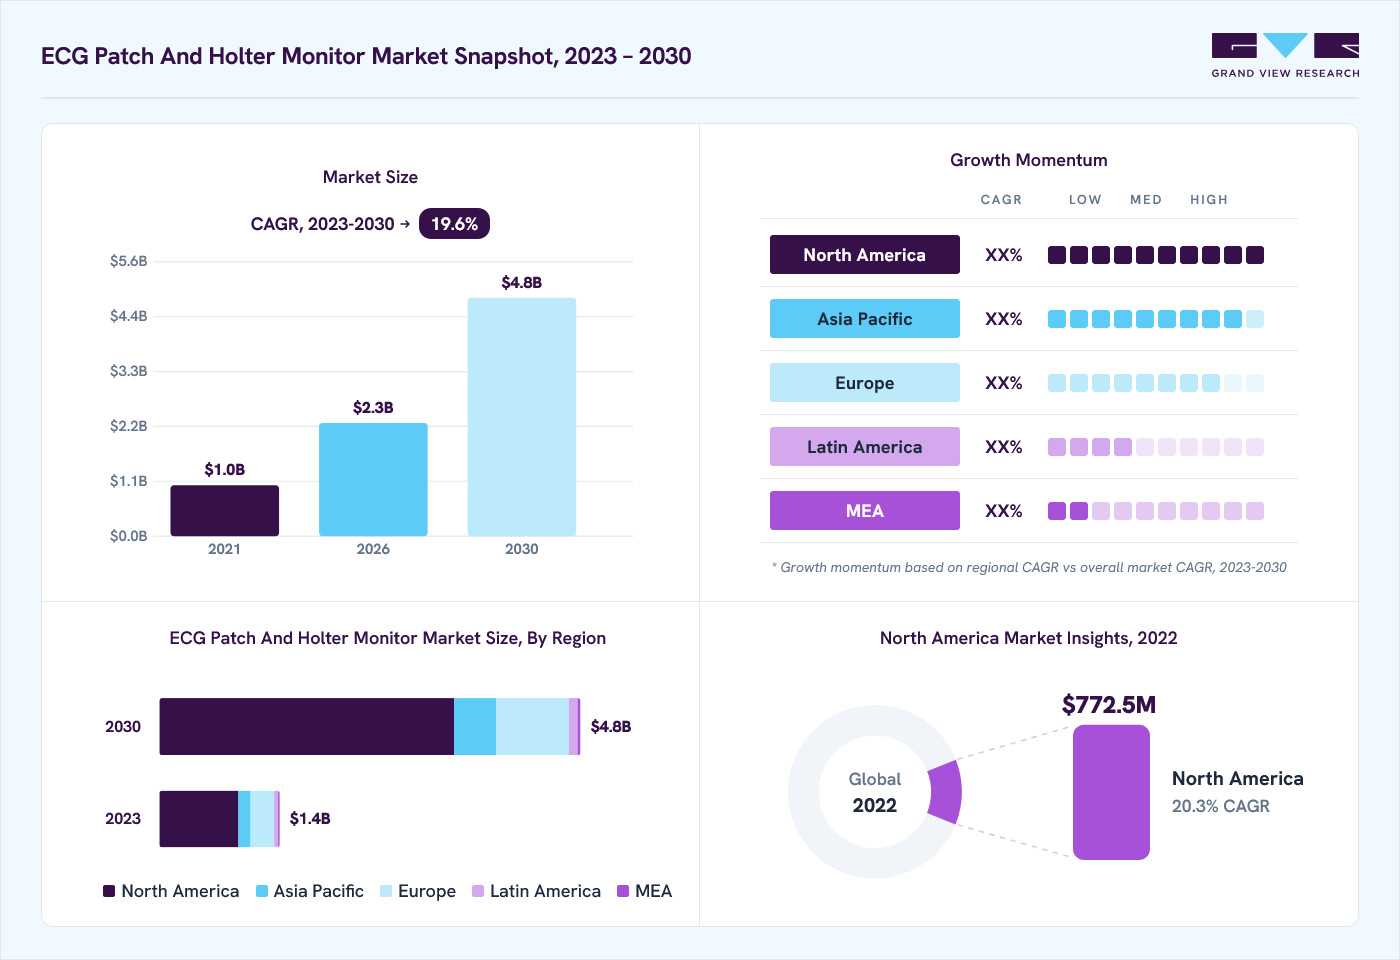Click the "North America Market Insights, 2022" heading
This screenshot has height=960, width=1400.
(1029, 638)
